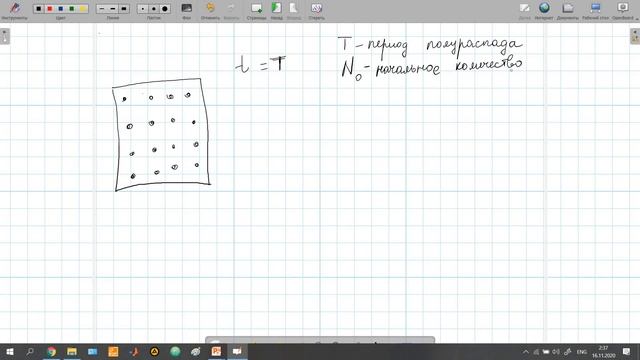Open the green round taskbar app

click(175, 351)
